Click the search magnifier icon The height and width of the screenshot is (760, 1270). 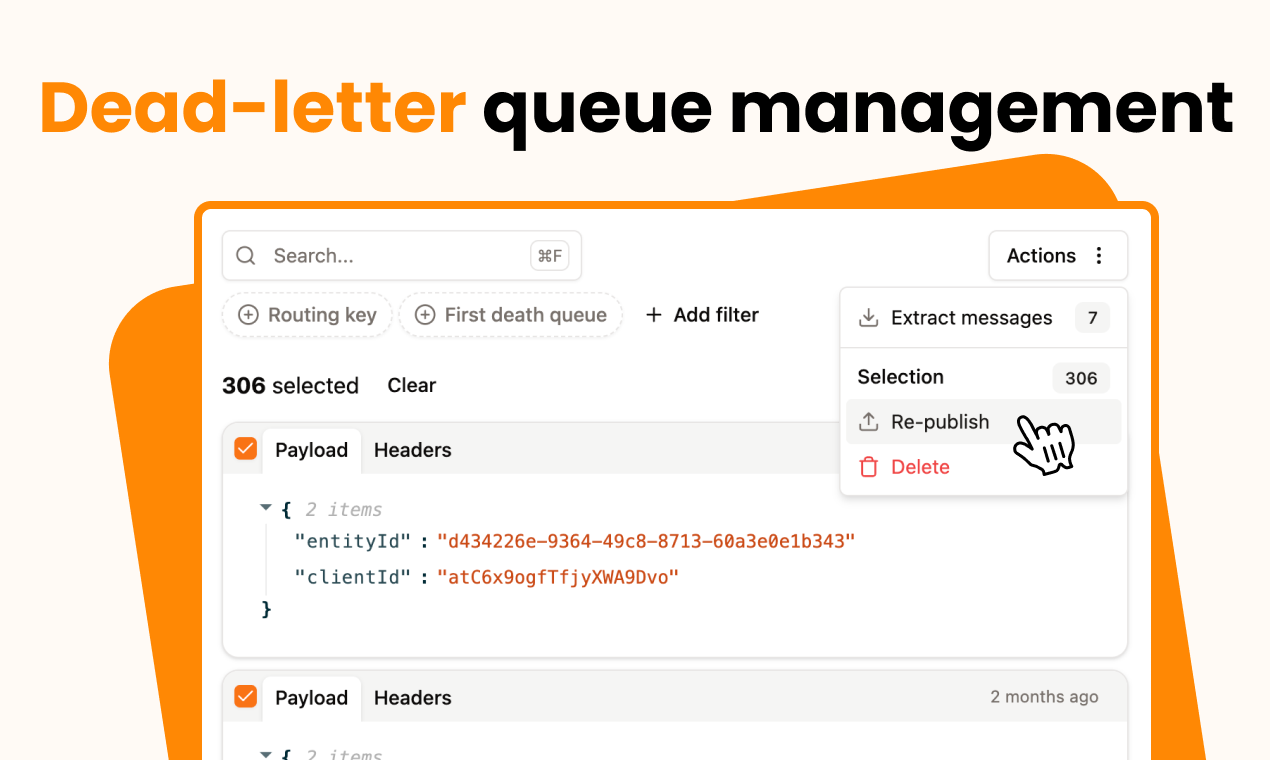[x=246, y=256]
